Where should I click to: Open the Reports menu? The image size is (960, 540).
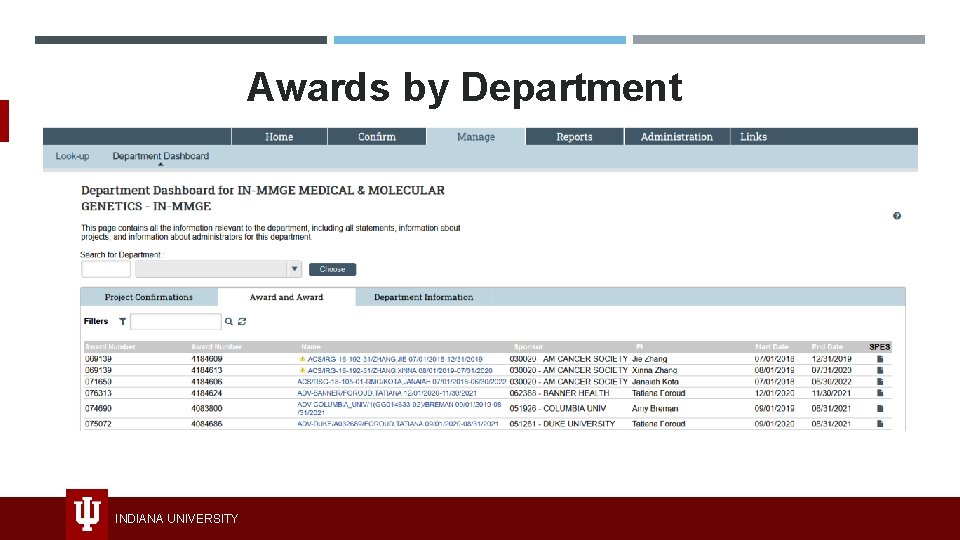click(x=574, y=137)
